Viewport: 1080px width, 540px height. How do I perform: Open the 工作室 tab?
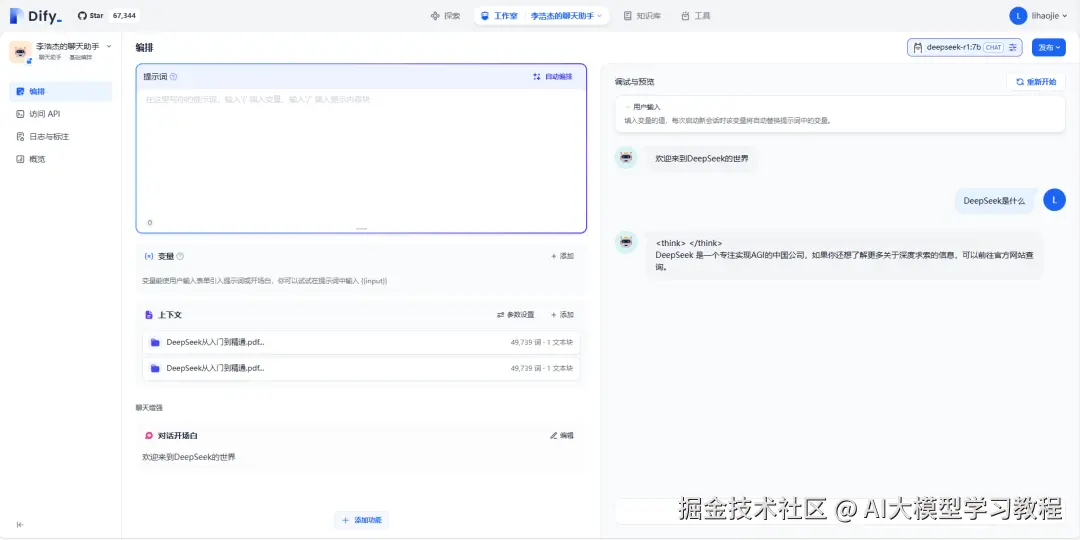(x=499, y=16)
